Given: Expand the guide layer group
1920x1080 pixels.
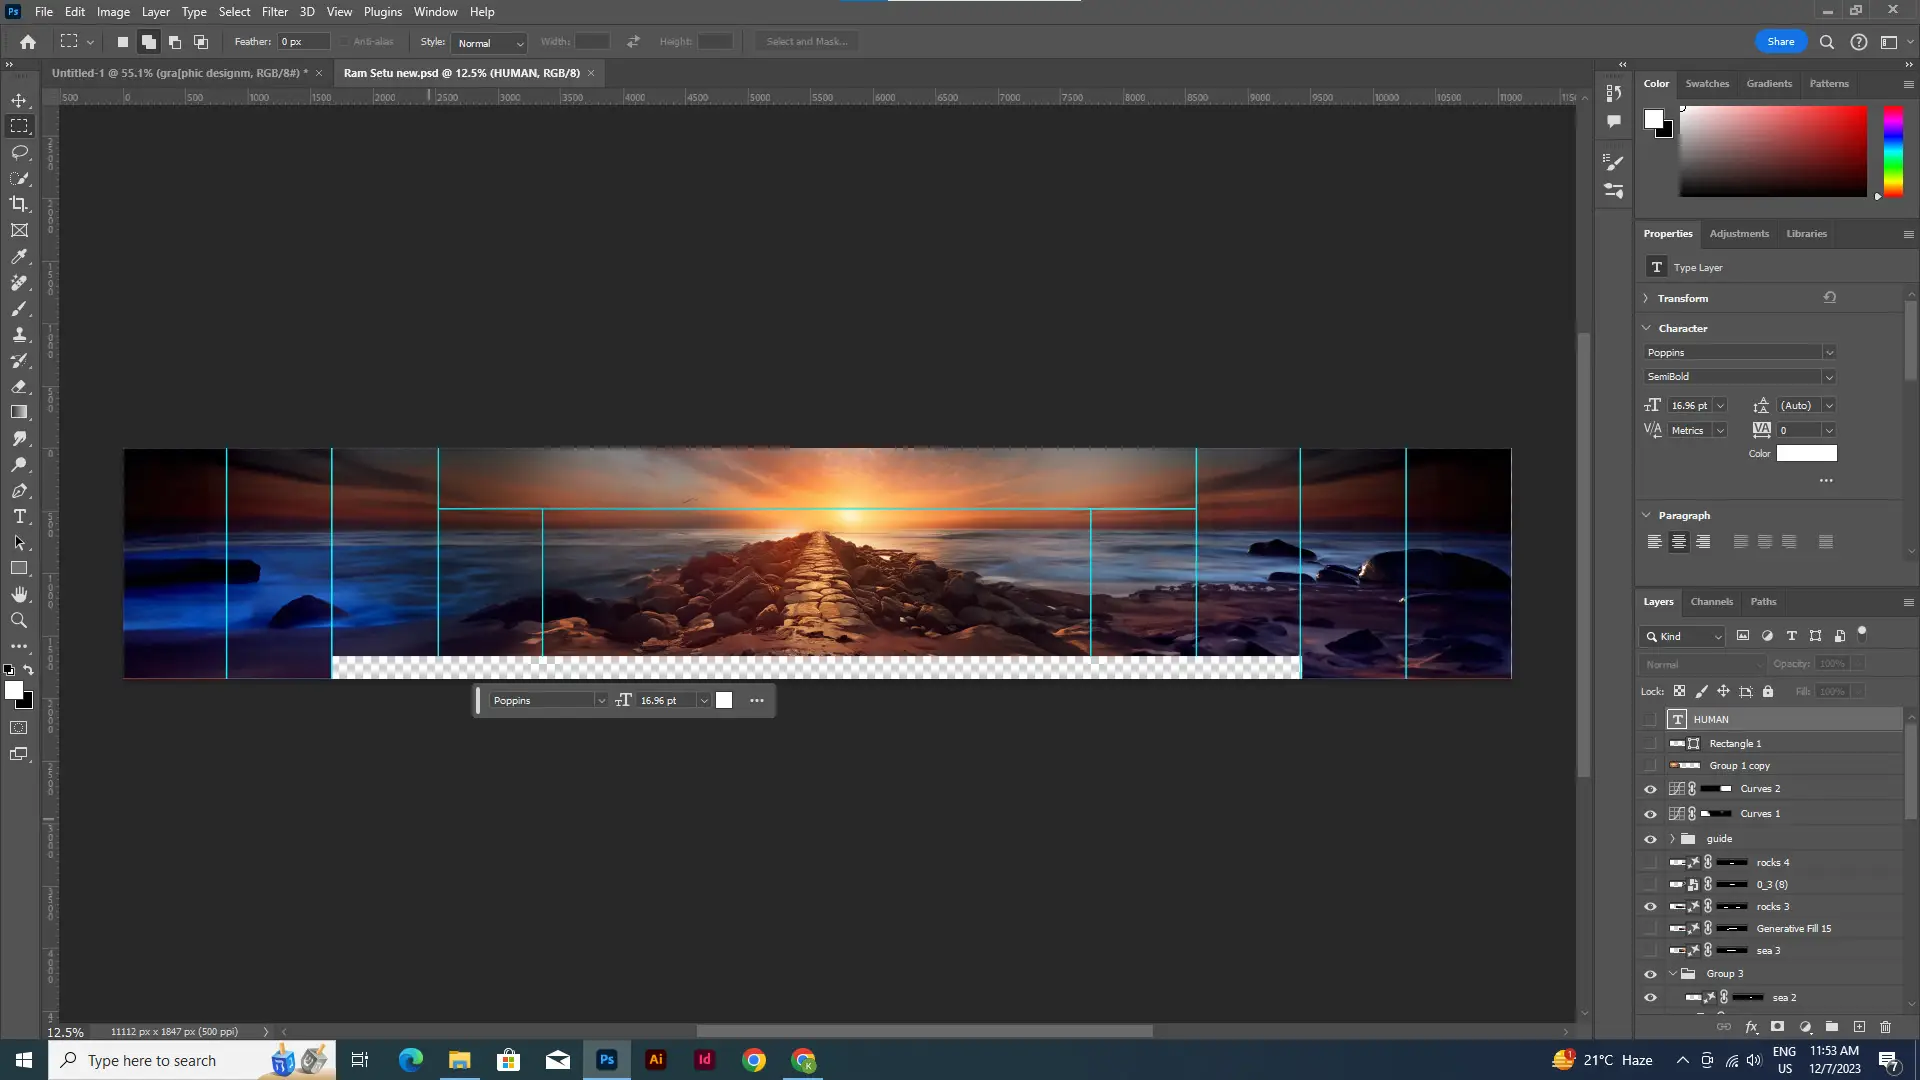Looking at the screenshot, I should coord(1672,839).
